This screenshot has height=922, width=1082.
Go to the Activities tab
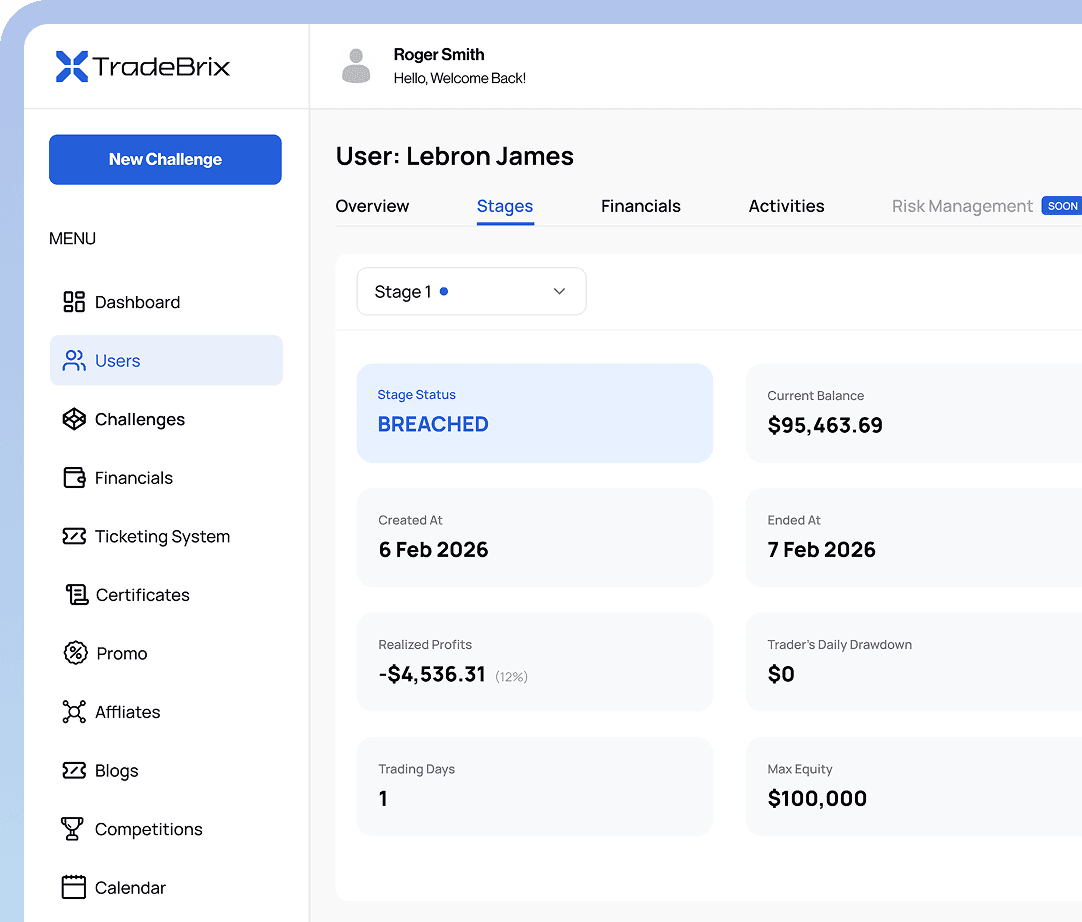click(x=786, y=206)
